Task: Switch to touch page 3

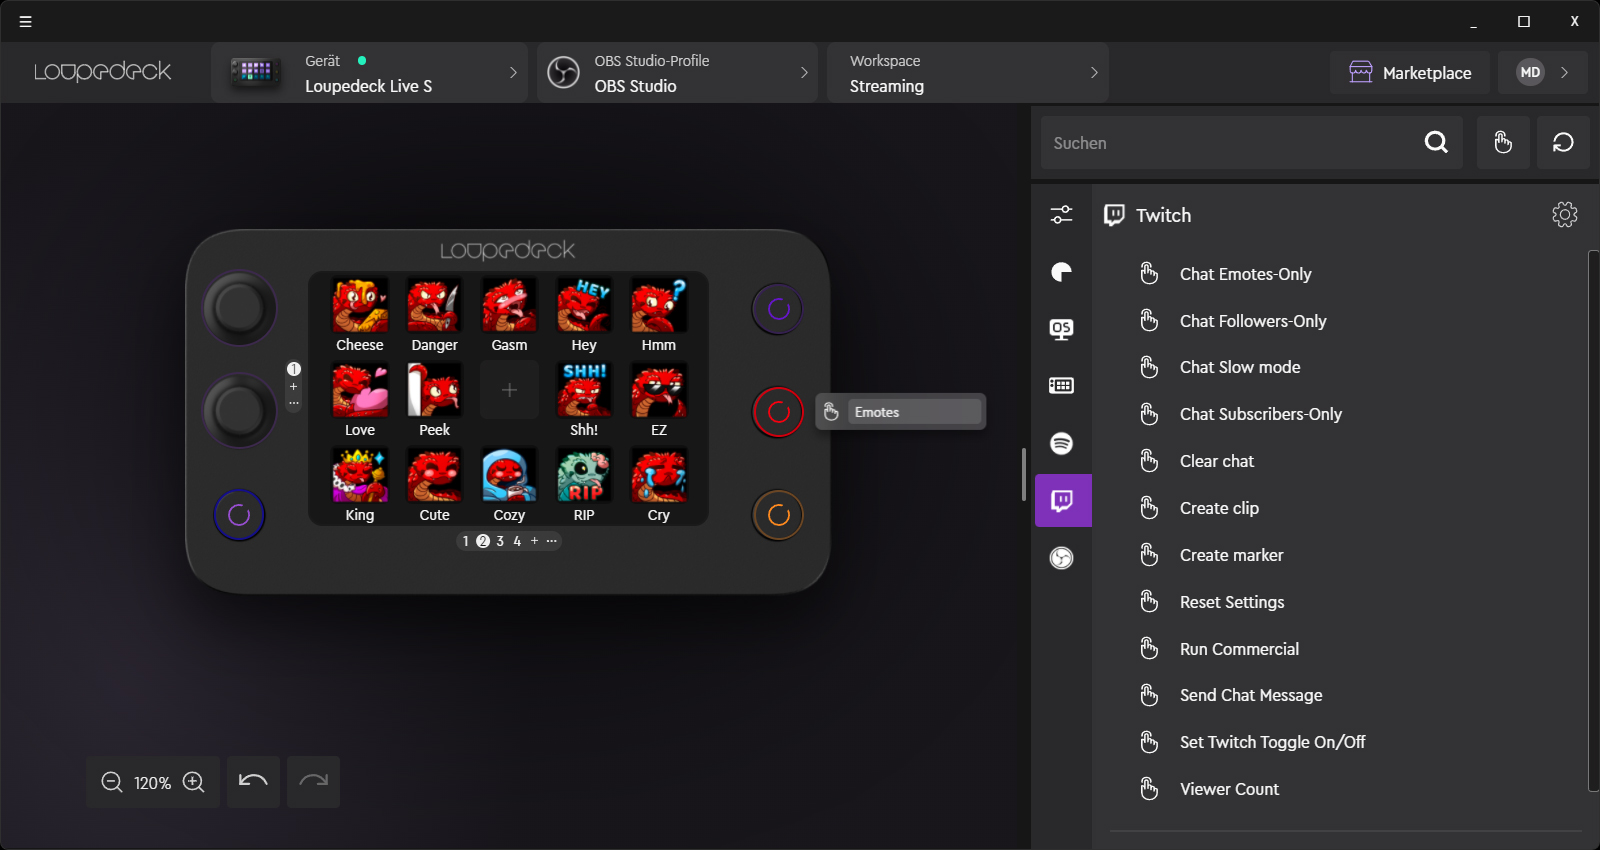Action: pyautogui.click(x=500, y=541)
